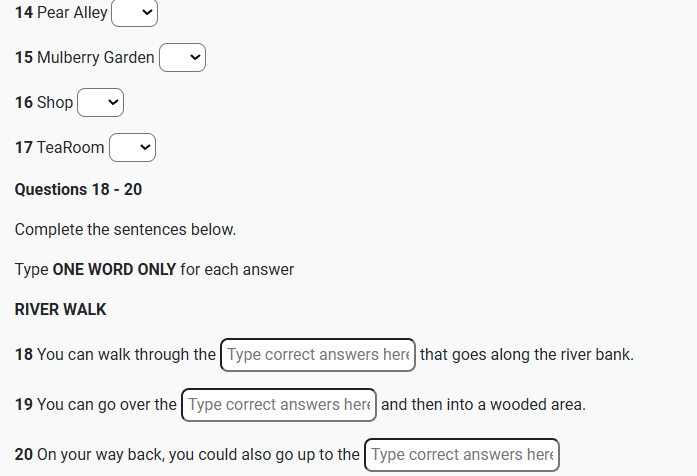
Task: Click "that goes along the river bank" text
Action: (526, 355)
